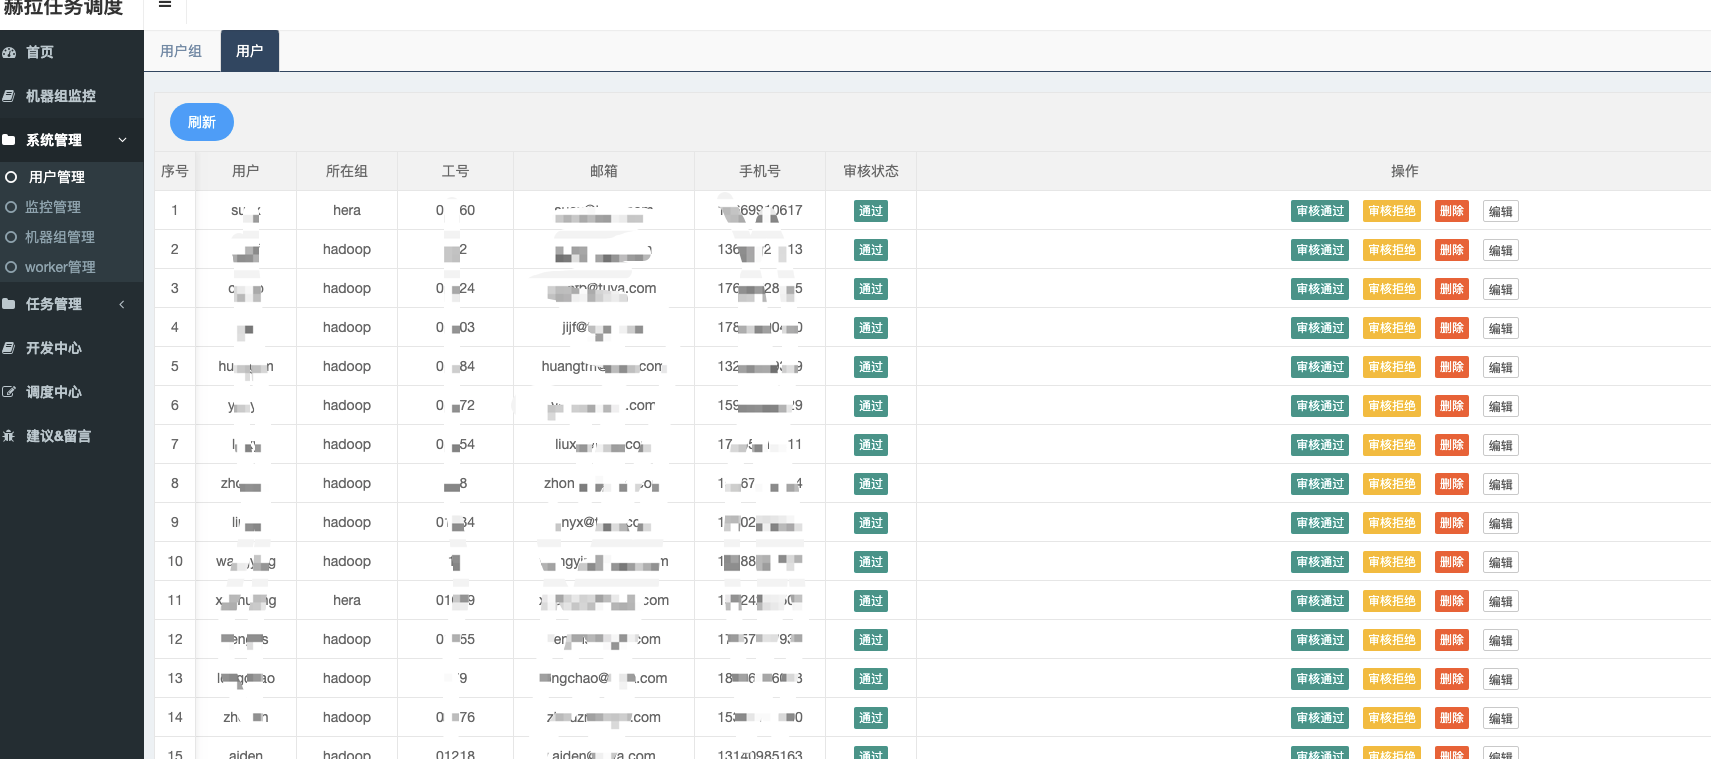The width and height of the screenshot is (1711, 759).
Task: Click the 通过 status badge in row 5
Action: tap(871, 367)
